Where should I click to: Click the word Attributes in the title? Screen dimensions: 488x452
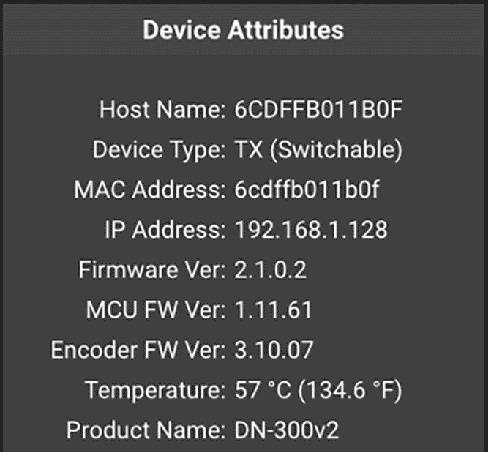[x=286, y=30]
